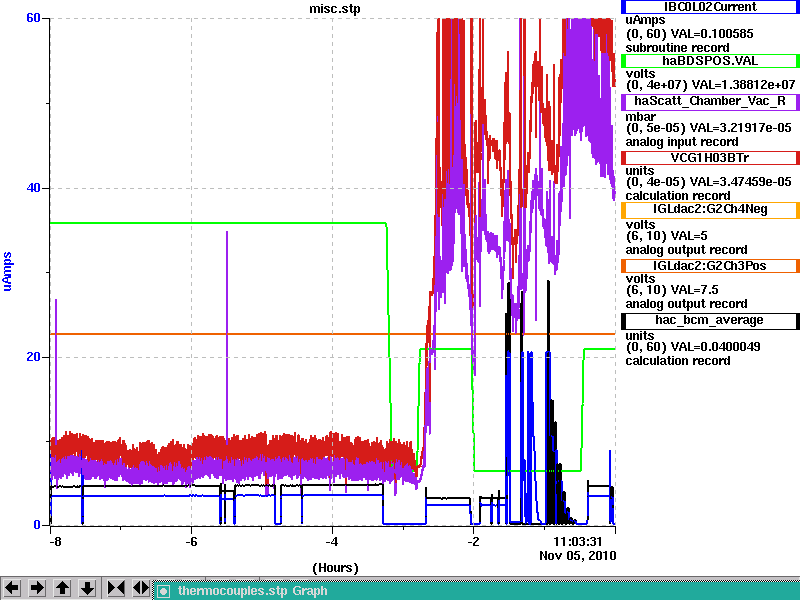This screenshot has width=800, height=600.
Task: Select the haScatt_Chamber_Vac_R curve legend
Action: pyautogui.click(x=710, y=101)
